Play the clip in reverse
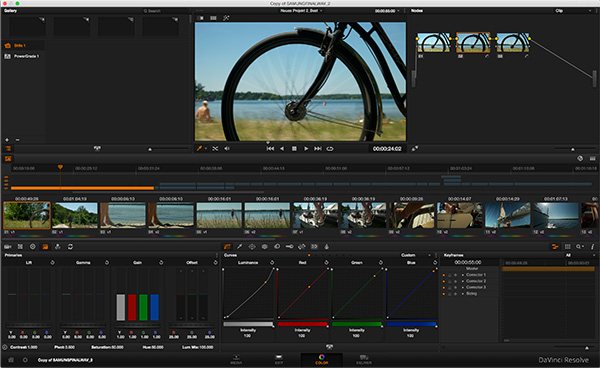600x368 pixels. (x=282, y=149)
